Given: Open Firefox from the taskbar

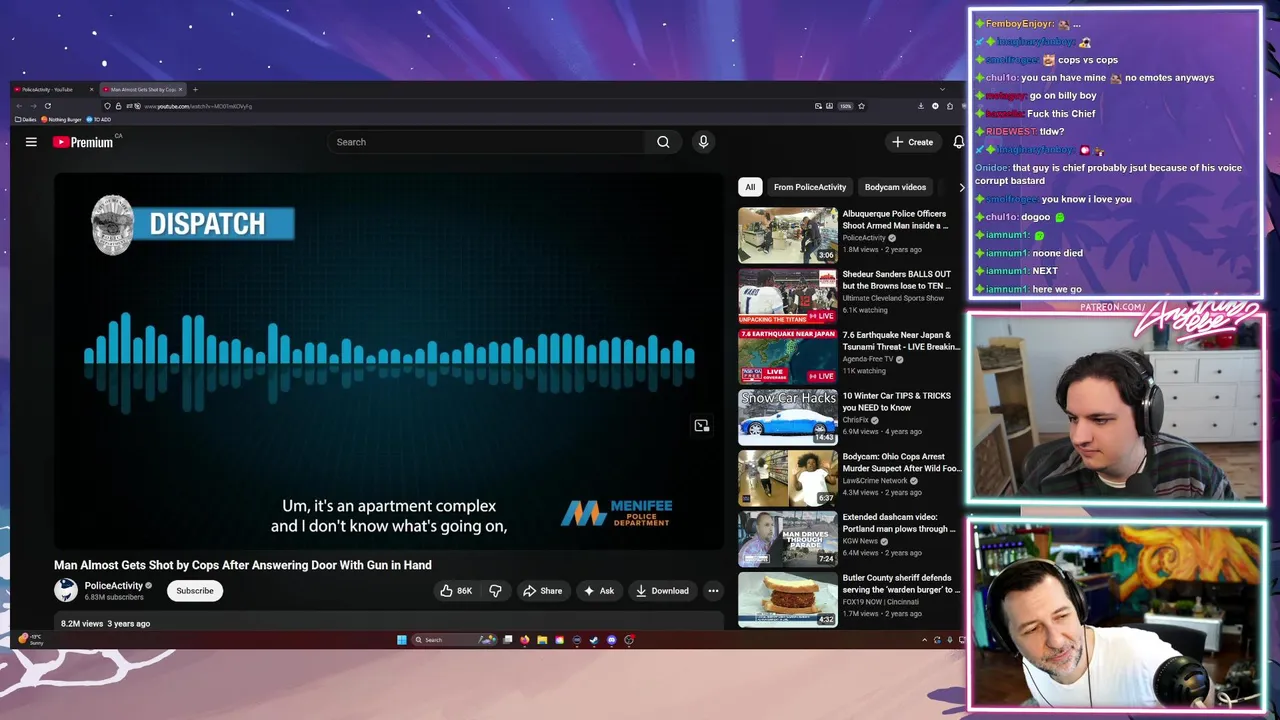Looking at the screenshot, I should click(524, 640).
